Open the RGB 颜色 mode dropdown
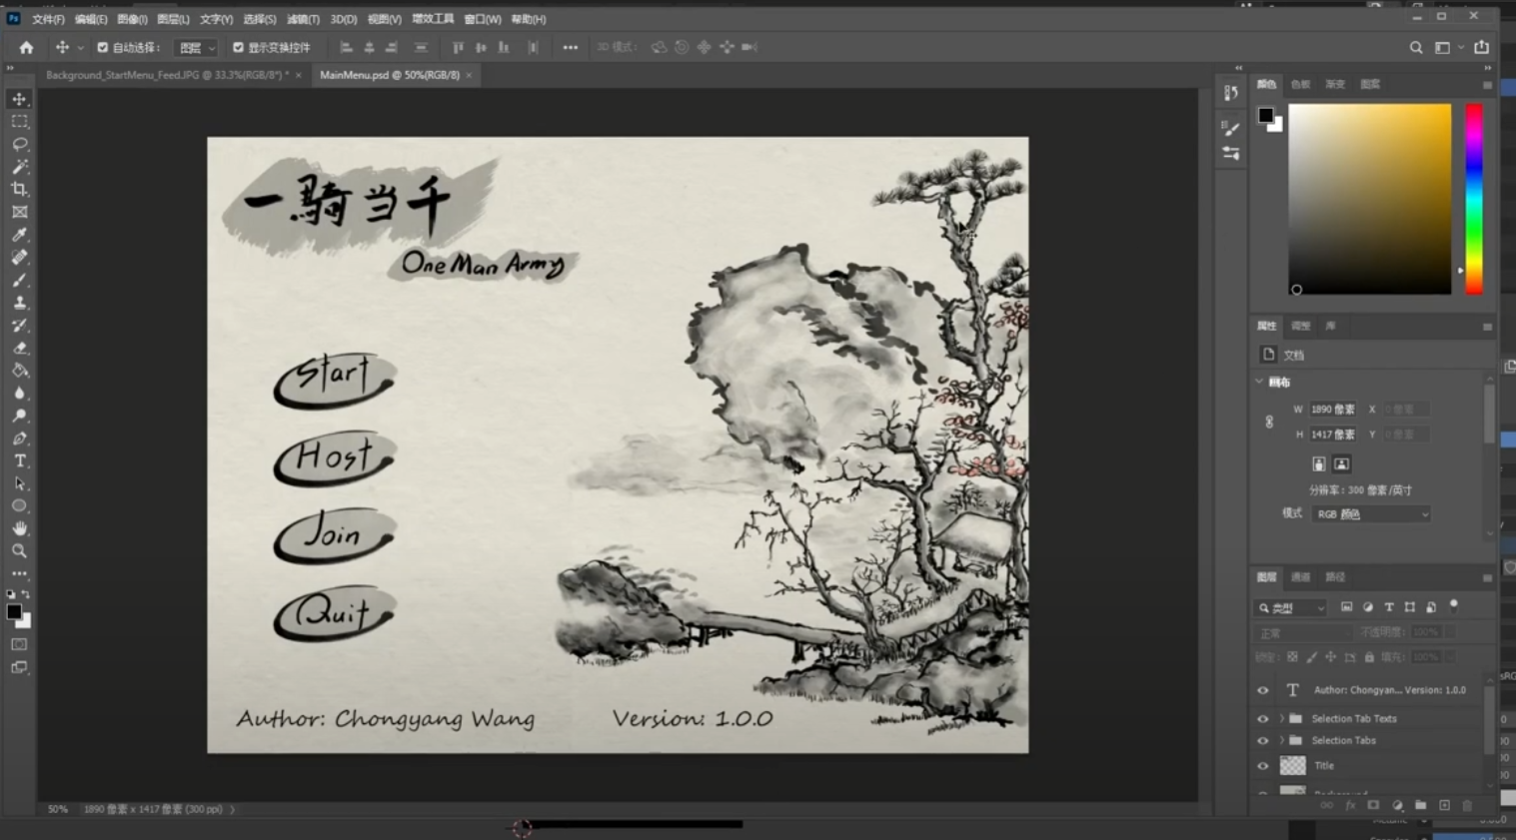This screenshot has height=840, width=1516. (x=1371, y=514)
